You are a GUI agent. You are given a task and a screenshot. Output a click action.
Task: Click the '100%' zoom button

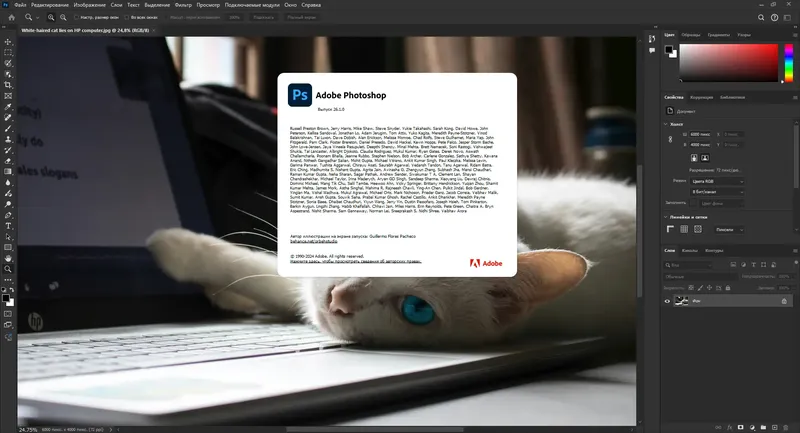pyautogui.click(x=234, y=17)
